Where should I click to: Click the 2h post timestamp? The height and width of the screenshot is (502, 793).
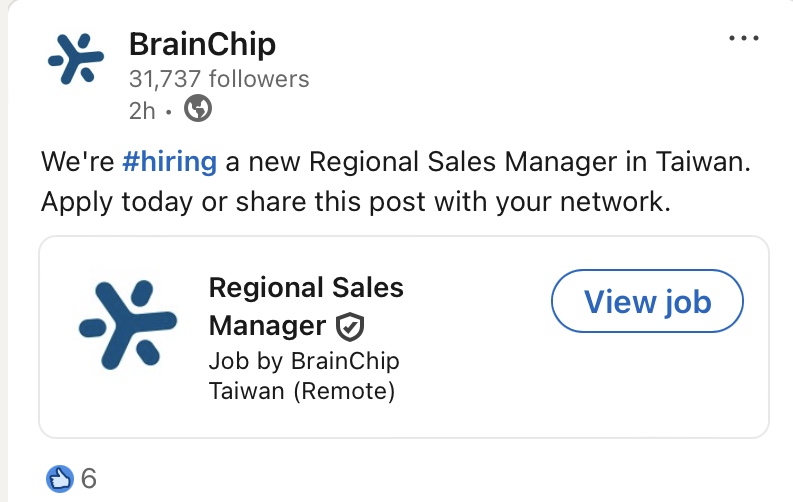(x=142, y=110)
